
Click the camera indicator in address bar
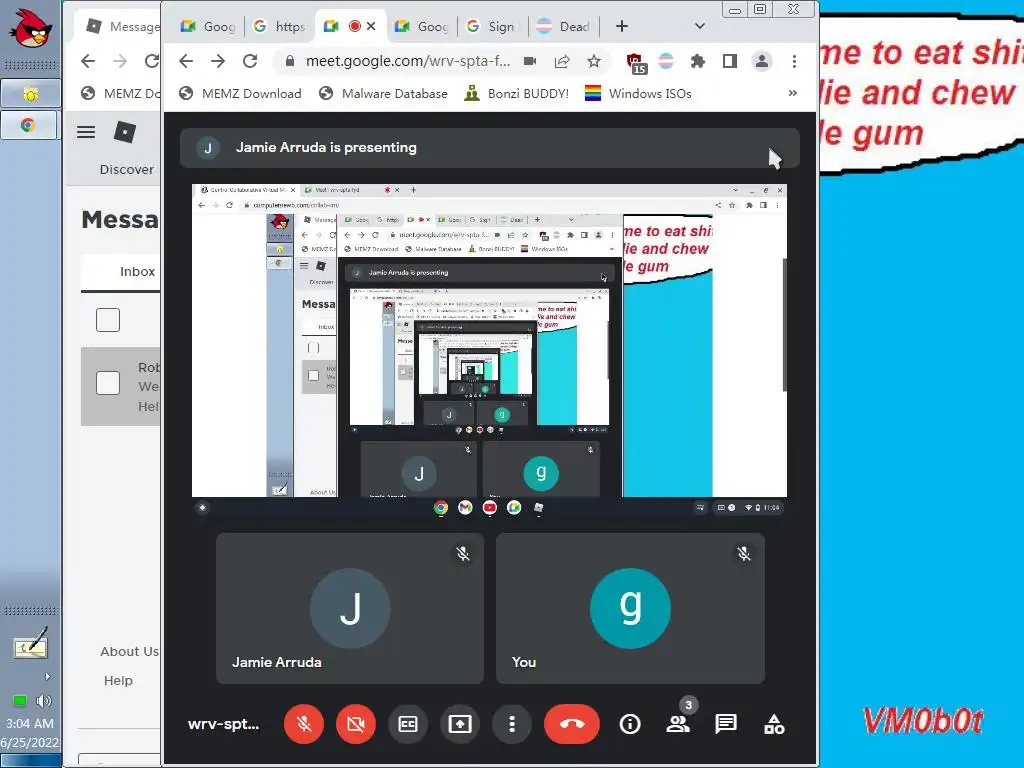point(530,61)
